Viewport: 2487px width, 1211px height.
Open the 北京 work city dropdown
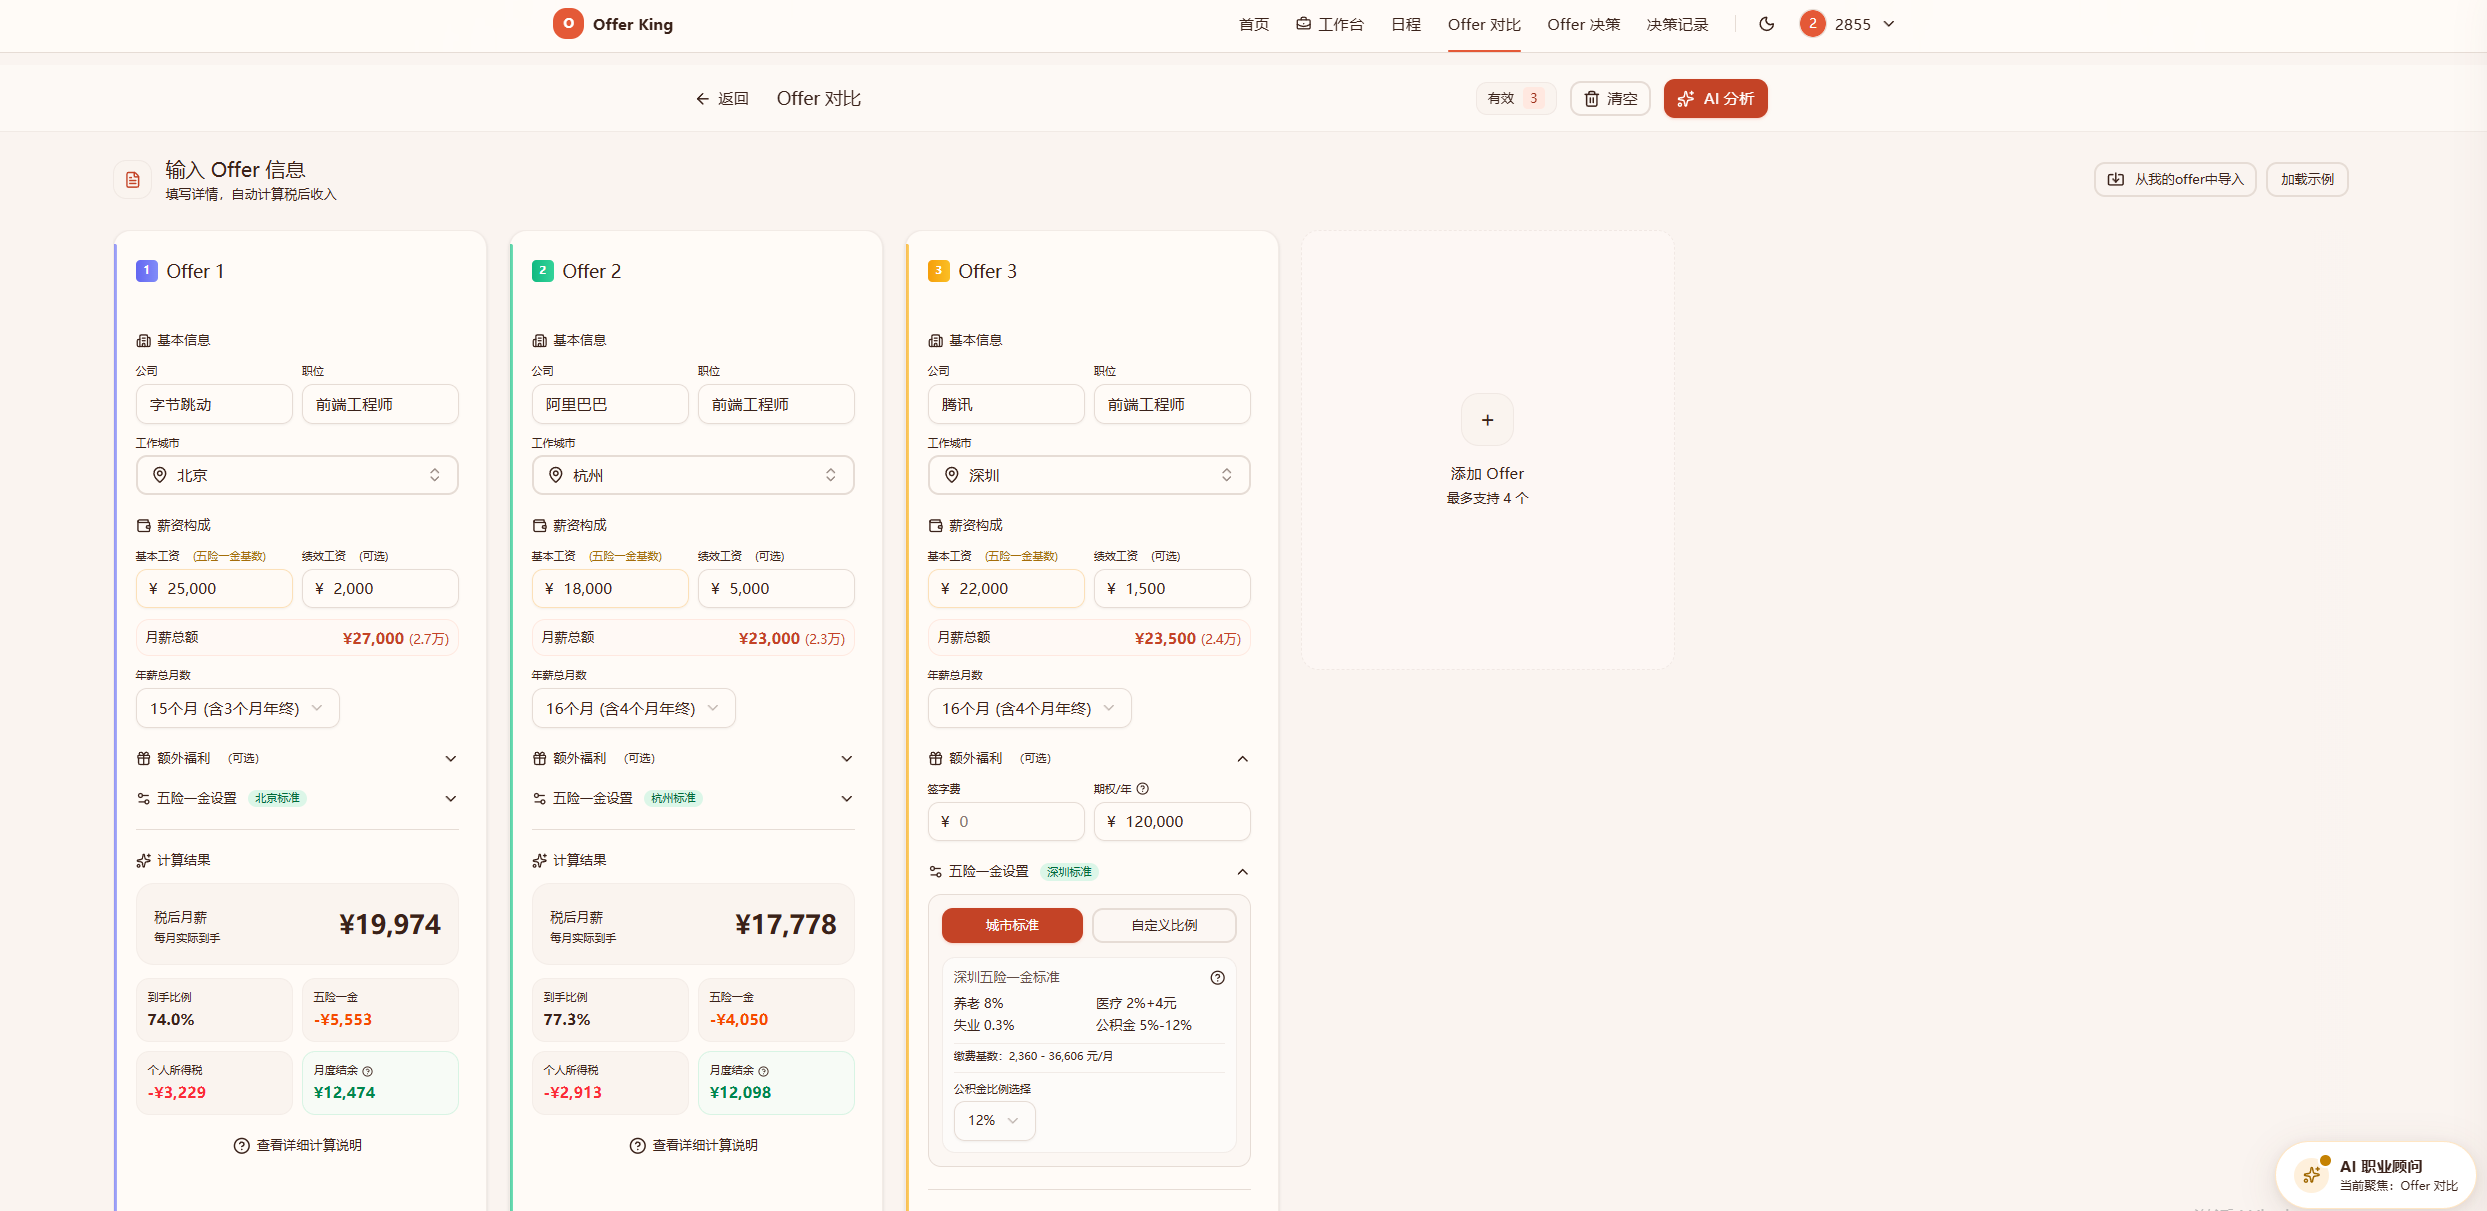297,475
